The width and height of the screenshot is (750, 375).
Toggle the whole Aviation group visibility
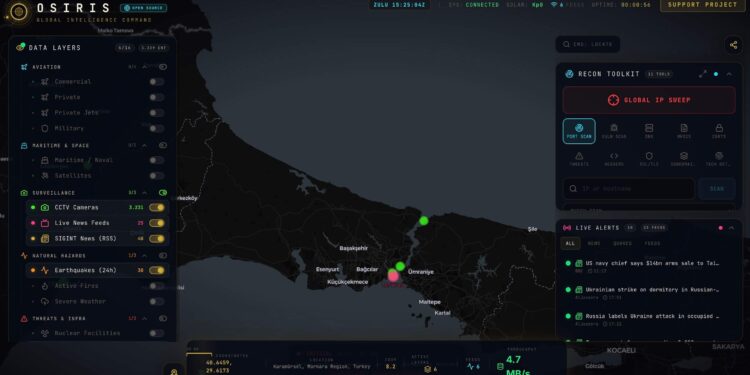coord(163,67)
